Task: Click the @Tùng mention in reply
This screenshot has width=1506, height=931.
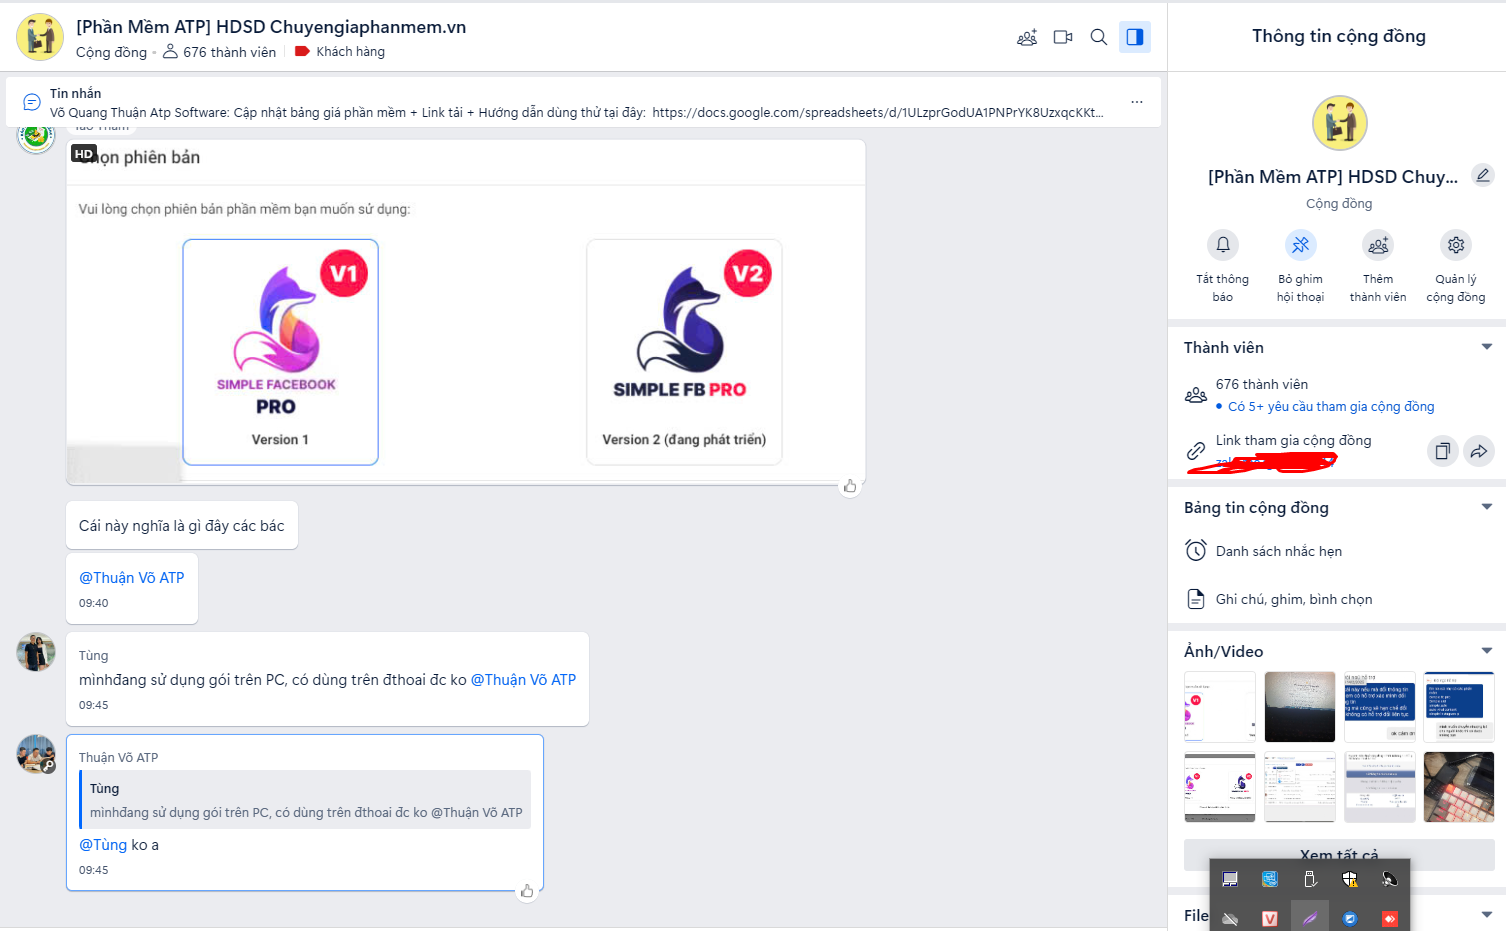Action: pos(103,845)
